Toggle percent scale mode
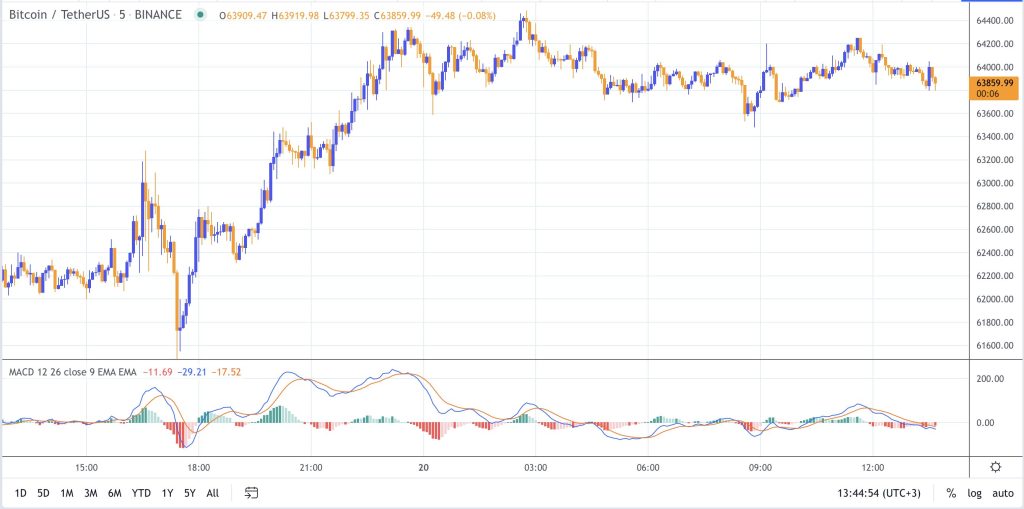The height and width of the screenshot is (509, 1024). tap(951, 493)
